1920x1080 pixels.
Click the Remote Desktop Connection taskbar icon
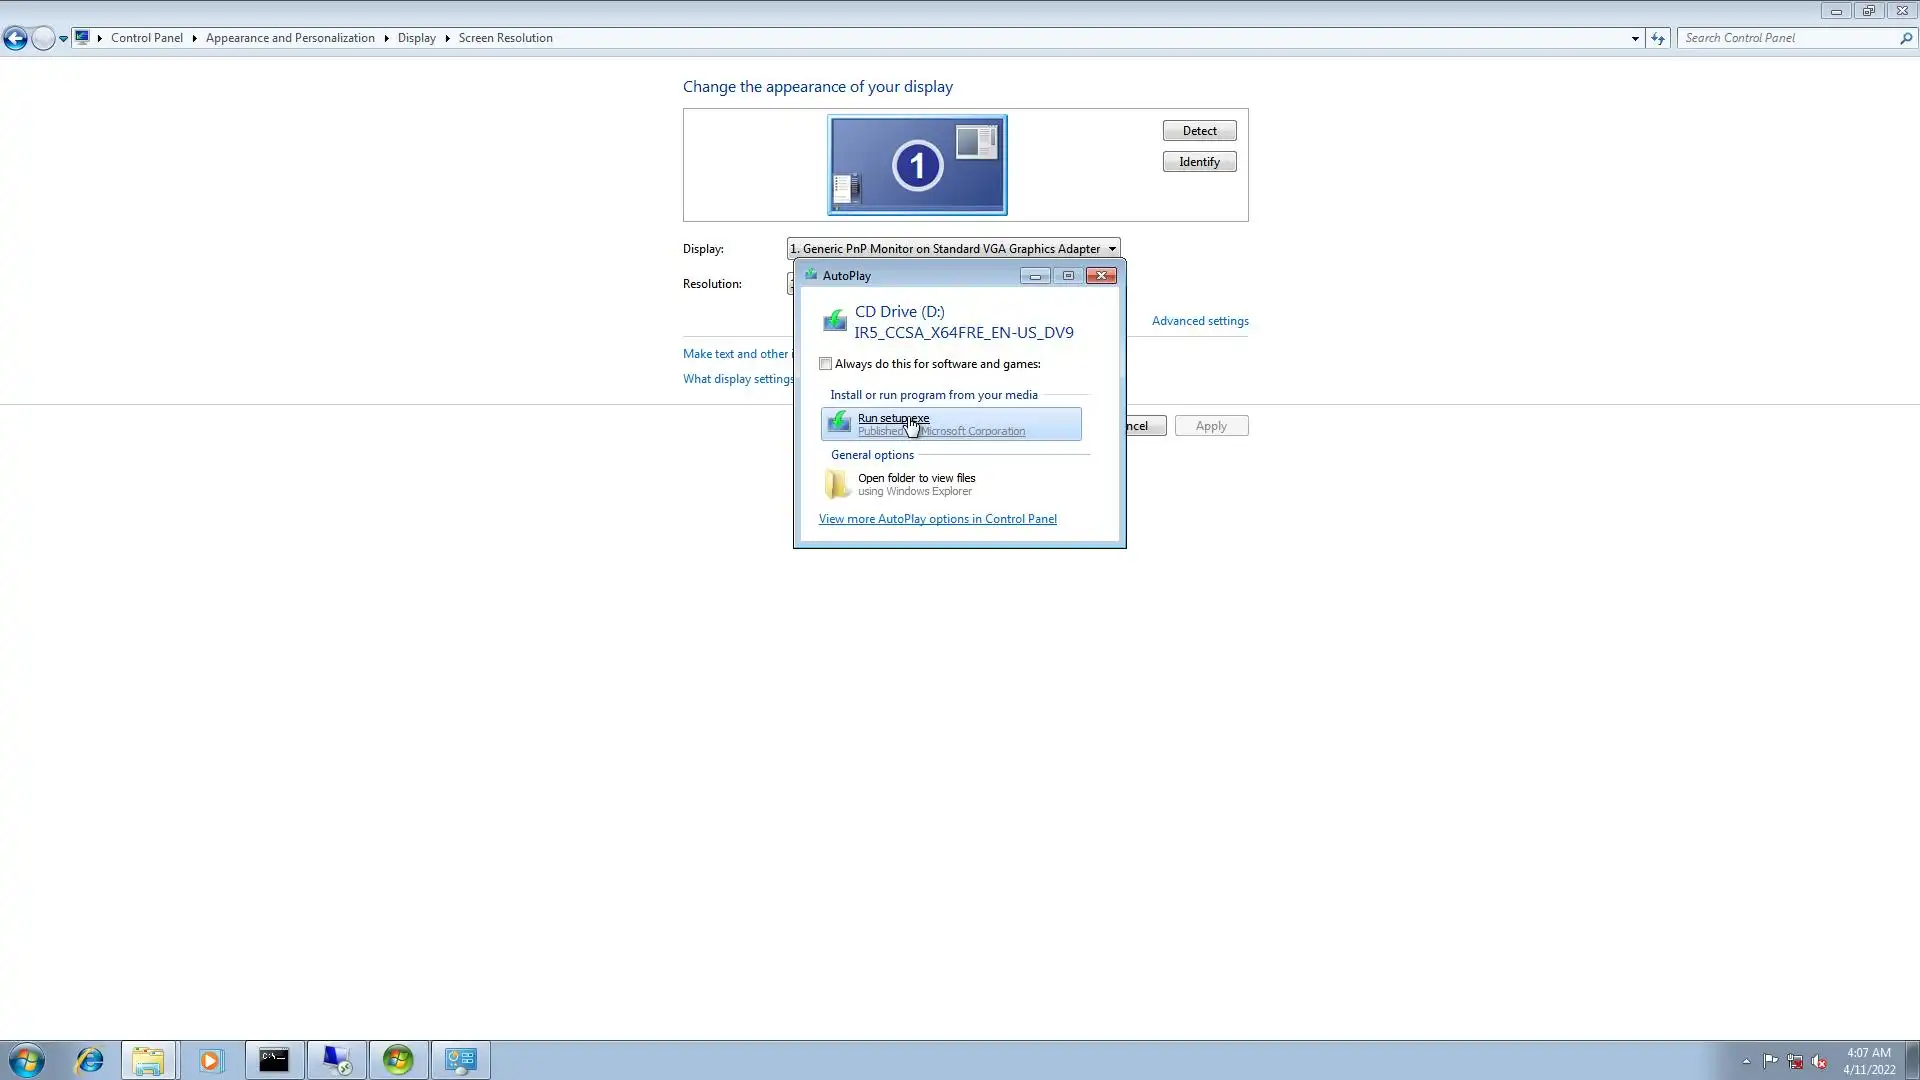pyautogui.click(x=336, y=1060)
